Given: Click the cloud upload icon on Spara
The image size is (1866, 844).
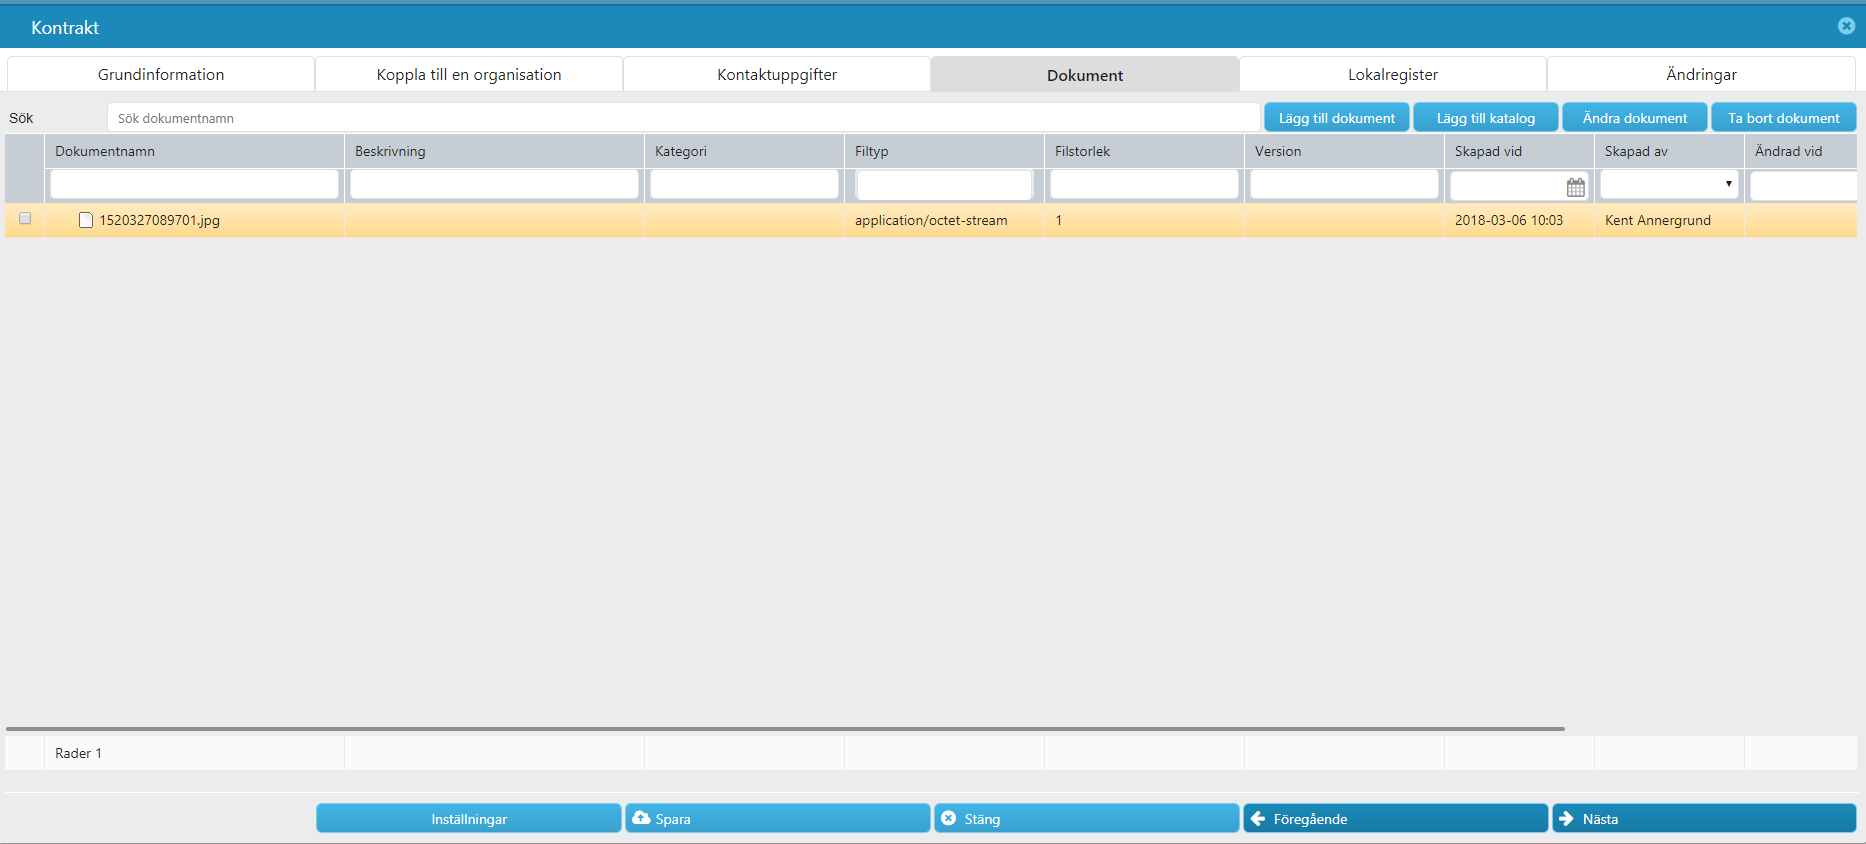Looking at the screenshot, I should tap(641, 818).
